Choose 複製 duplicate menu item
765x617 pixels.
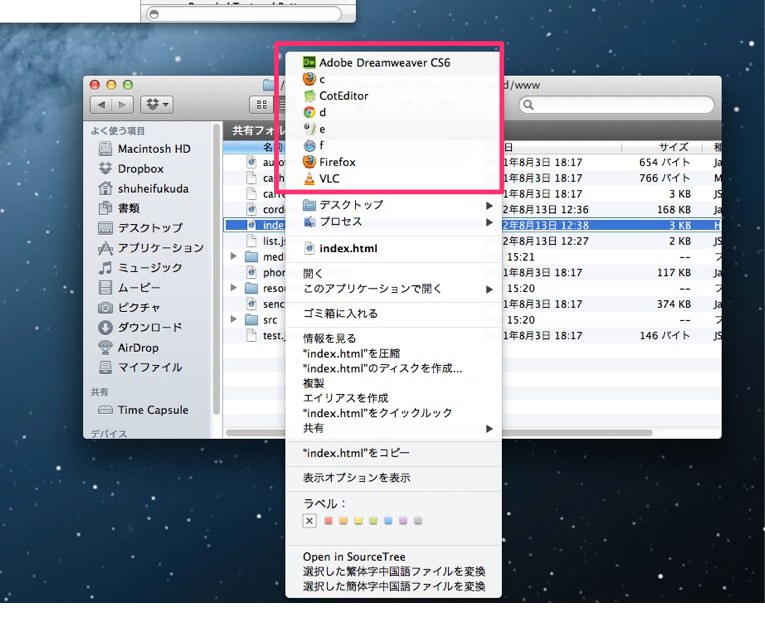[x=313, y=383]
